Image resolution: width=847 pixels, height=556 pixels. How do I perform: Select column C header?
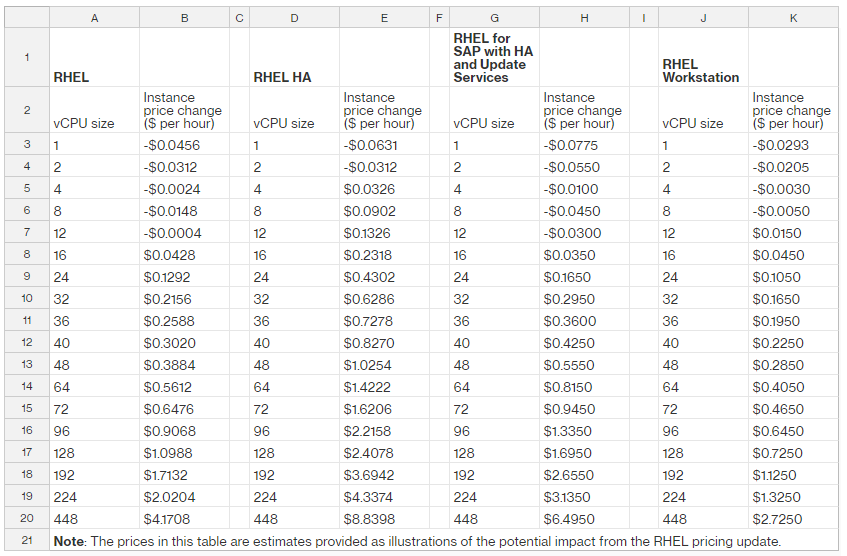click(239, 18)
